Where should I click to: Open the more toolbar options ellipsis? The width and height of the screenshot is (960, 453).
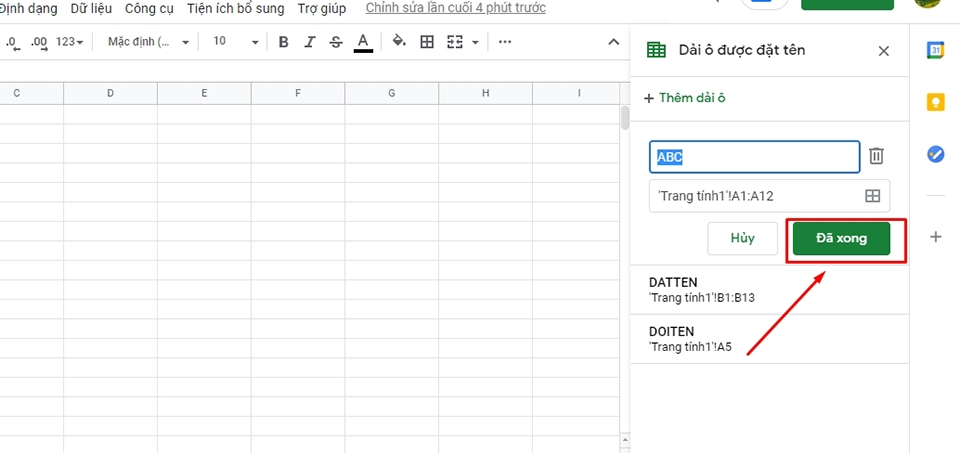coord(504,42)
